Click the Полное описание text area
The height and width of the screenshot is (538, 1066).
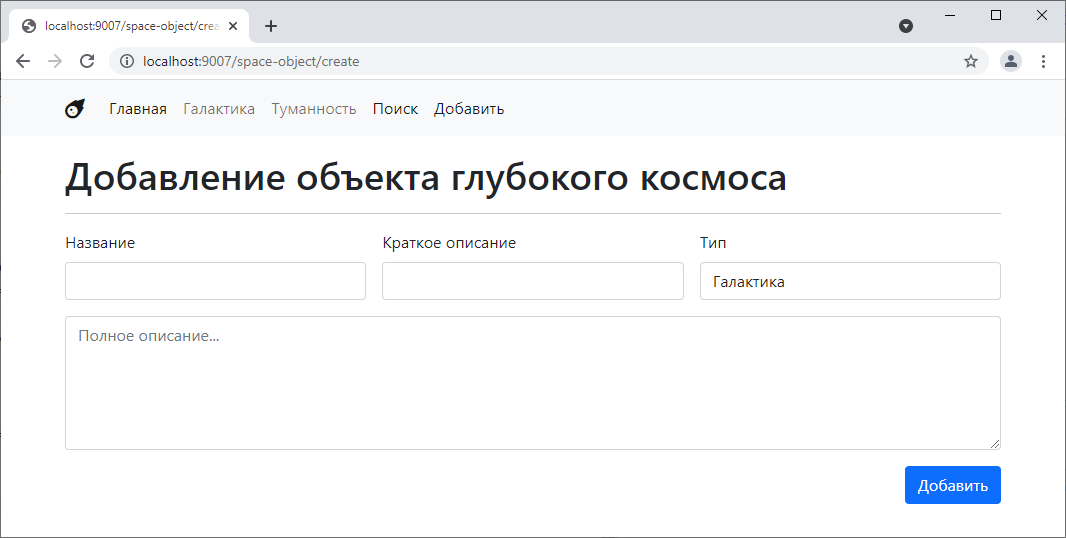pyautogui.click(x=532, y=383)
